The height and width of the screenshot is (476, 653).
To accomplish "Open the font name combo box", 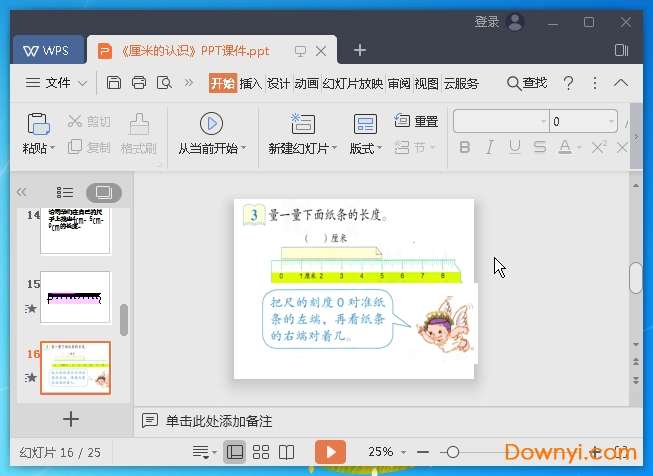I will [x=501, y=121].
